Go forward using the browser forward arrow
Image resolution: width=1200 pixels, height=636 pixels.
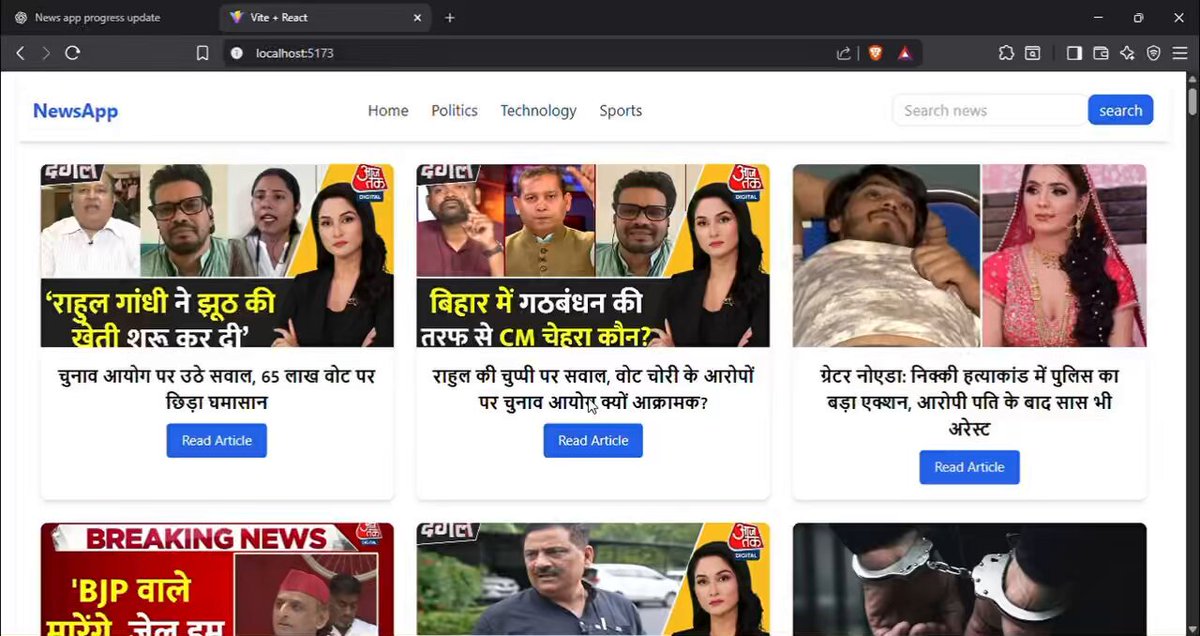pyautogui.click(x=46, y=53)
